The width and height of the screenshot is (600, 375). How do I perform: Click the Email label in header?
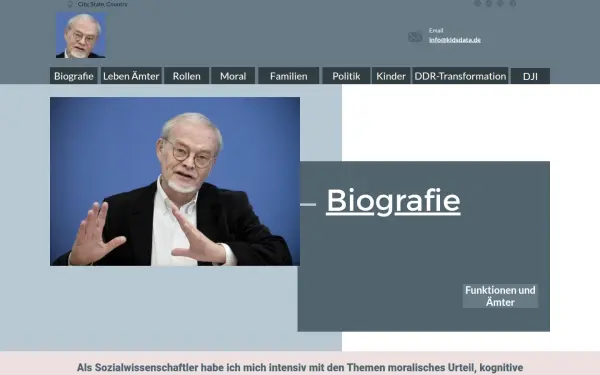(x=436, y=30)
